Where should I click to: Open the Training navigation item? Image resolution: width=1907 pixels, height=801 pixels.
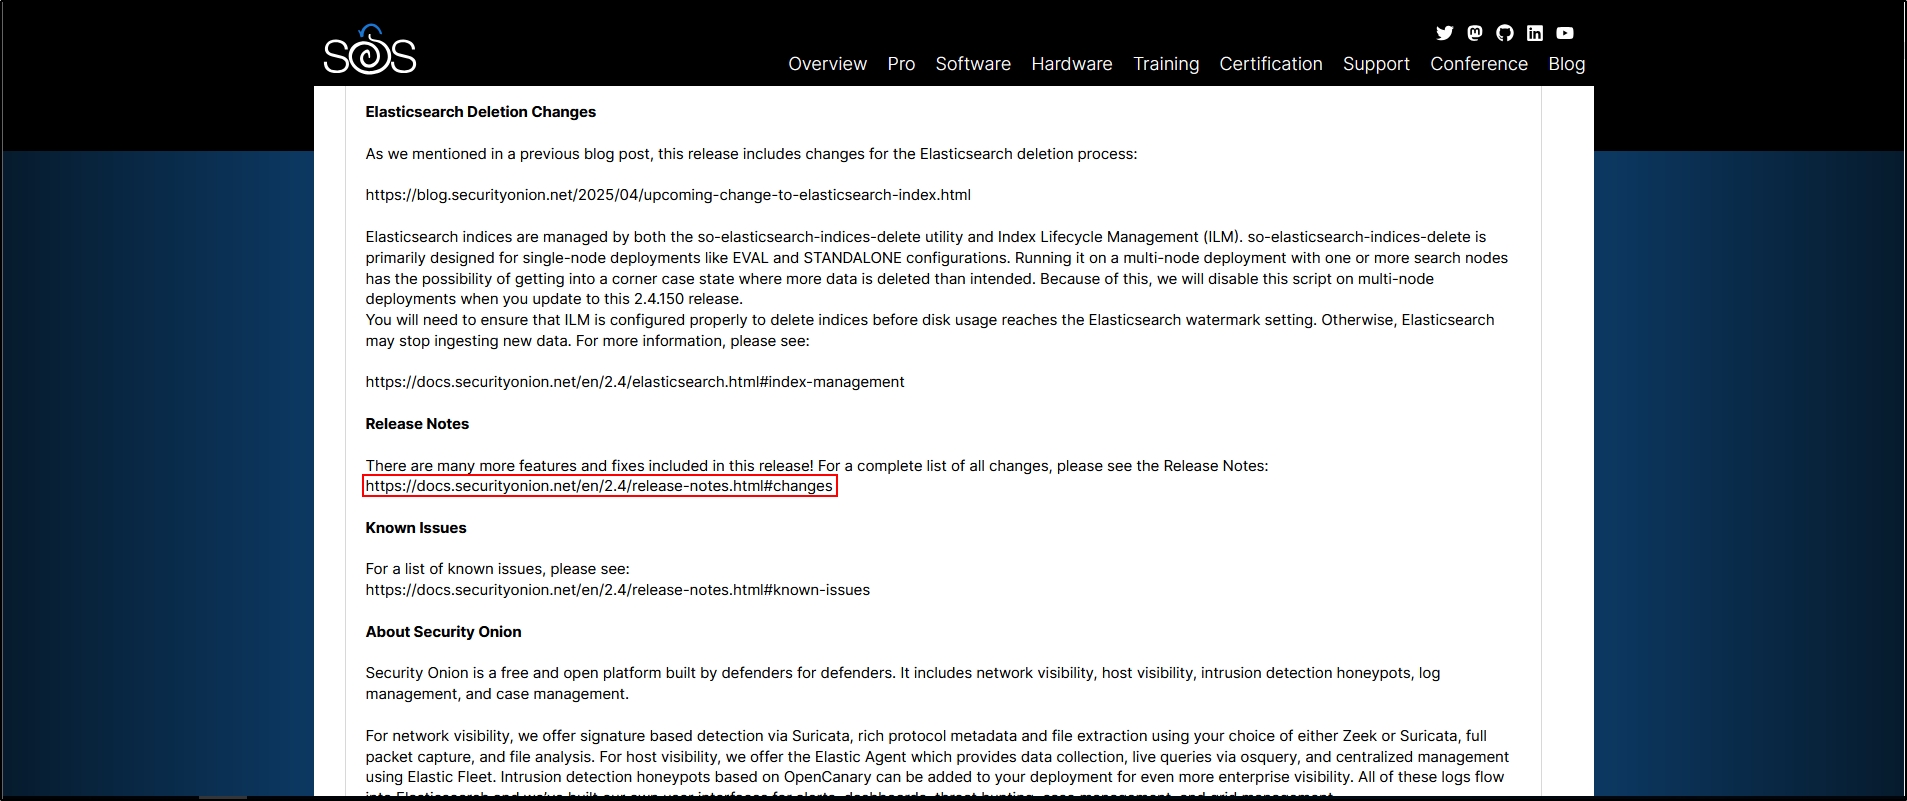point(1165,64)
